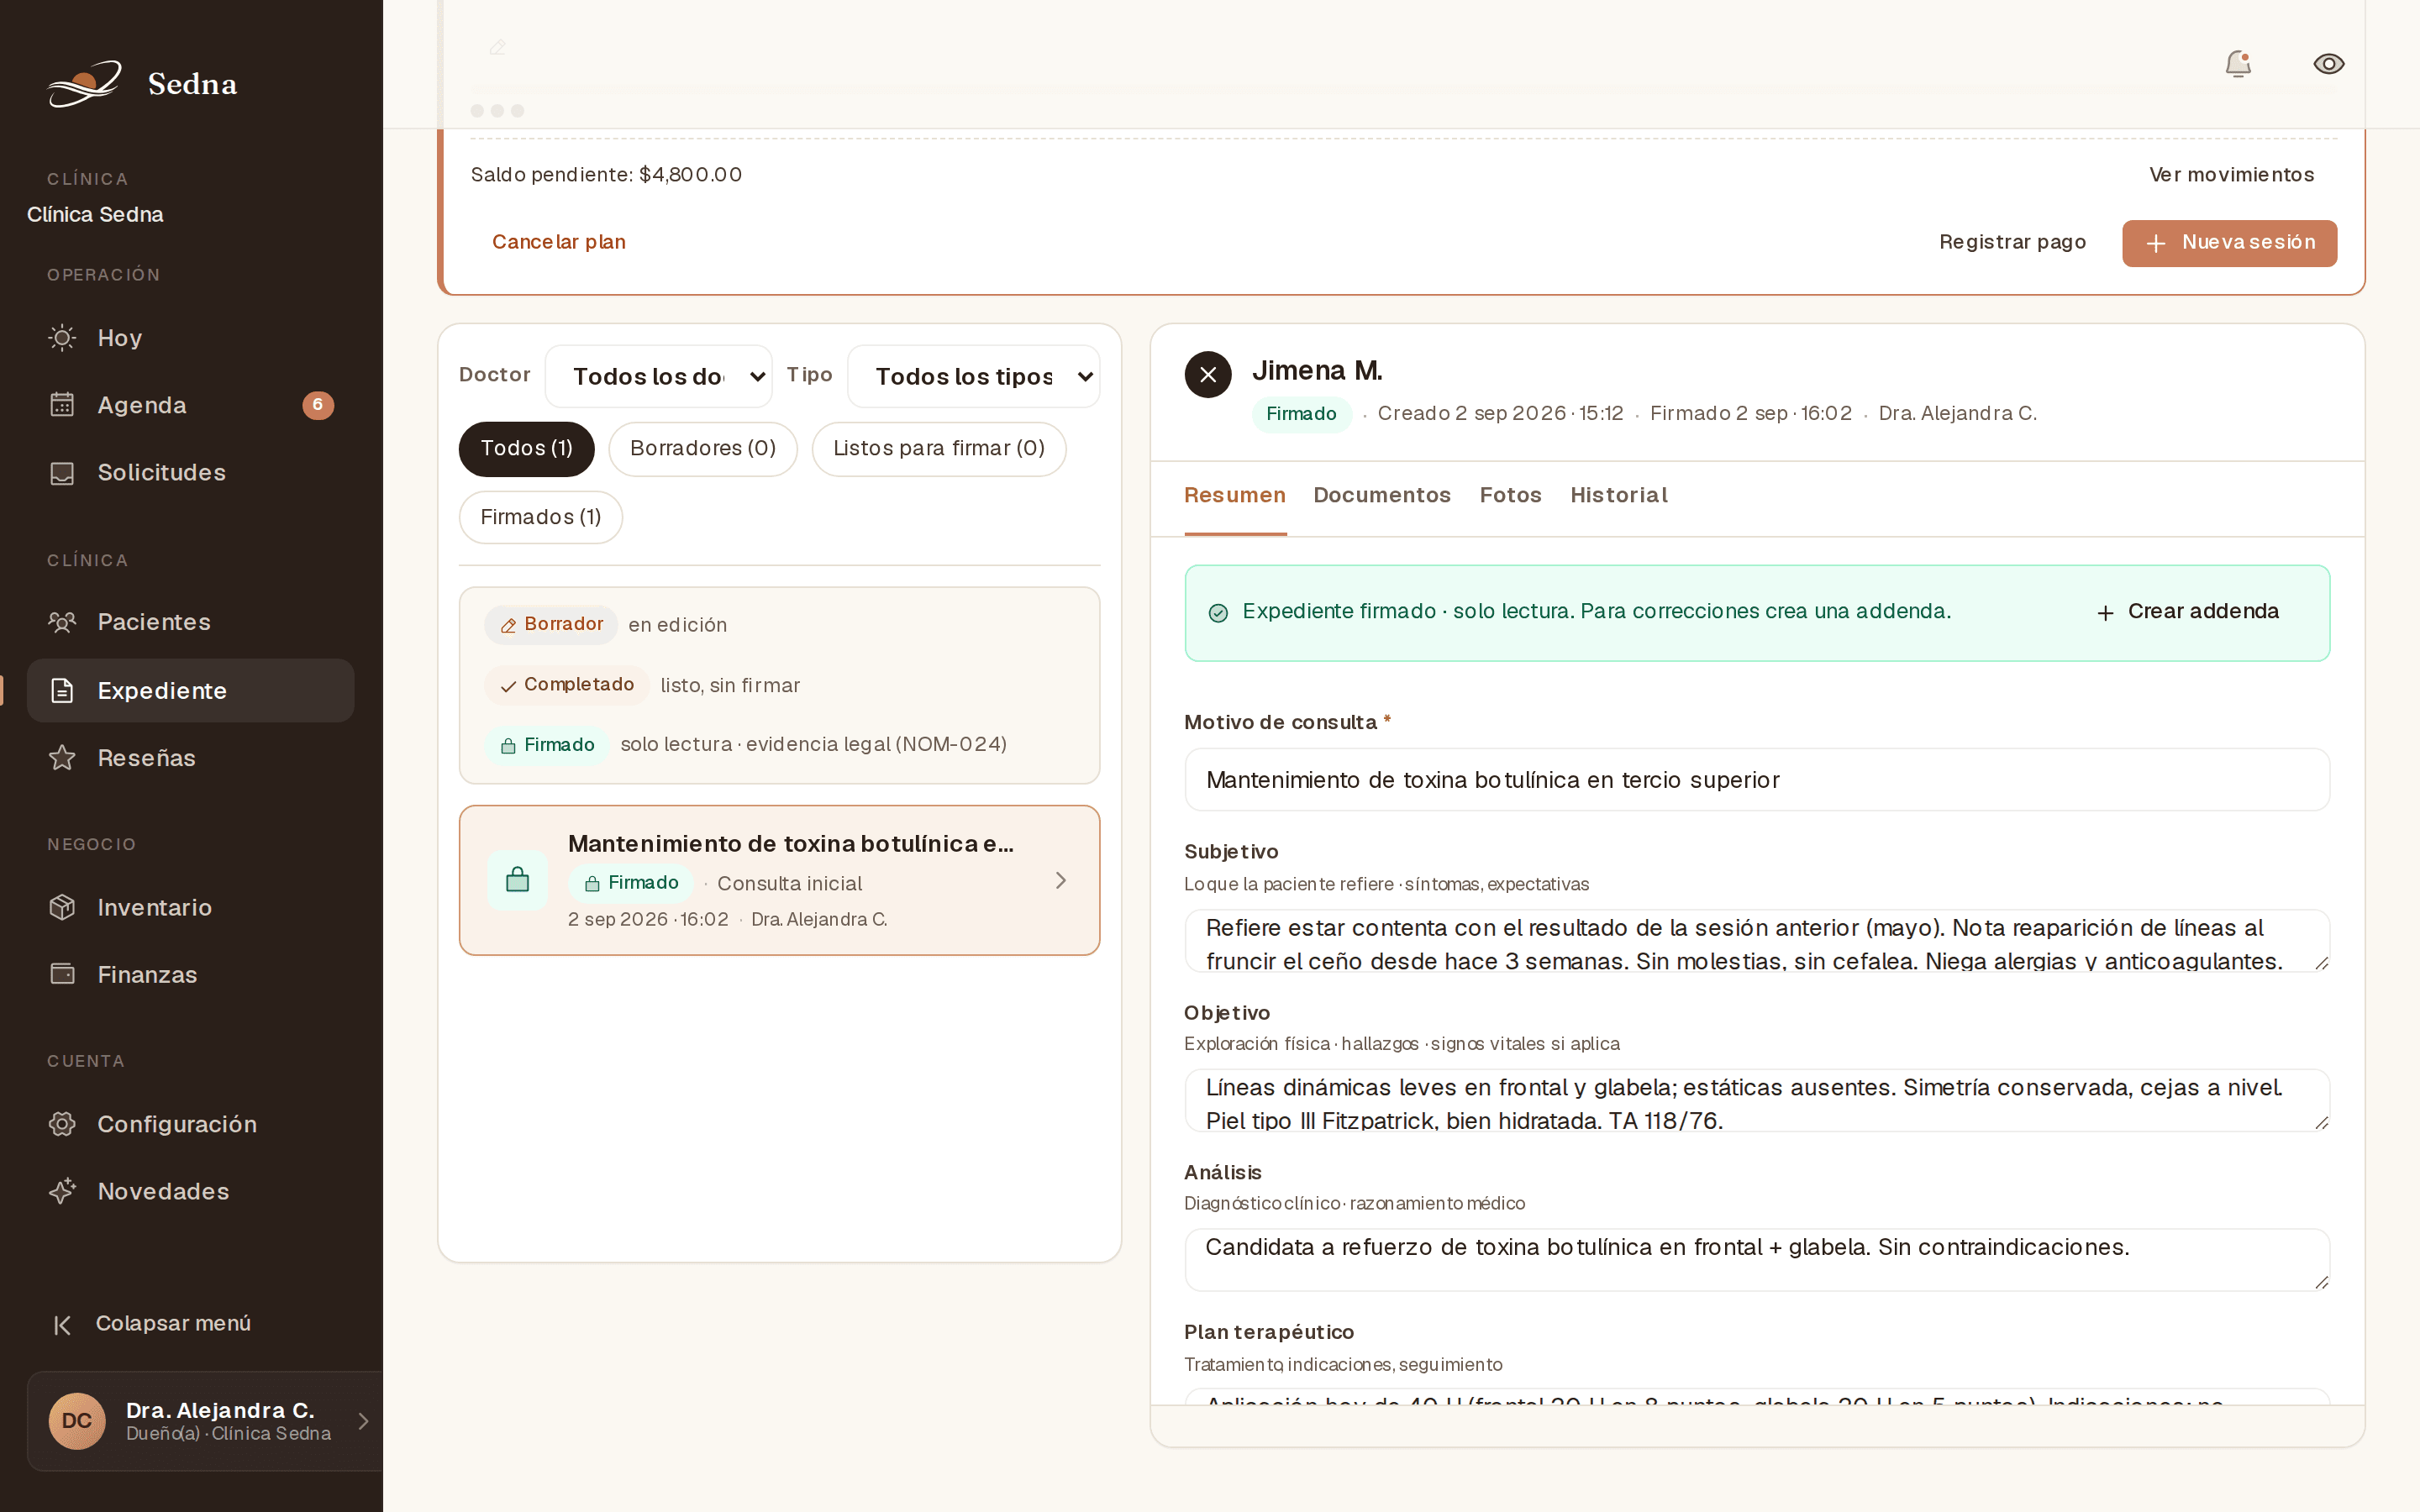Viewport: 2420px width, 1512px height.
Task: Open Pacientes section
Action: tap(190, 622)
